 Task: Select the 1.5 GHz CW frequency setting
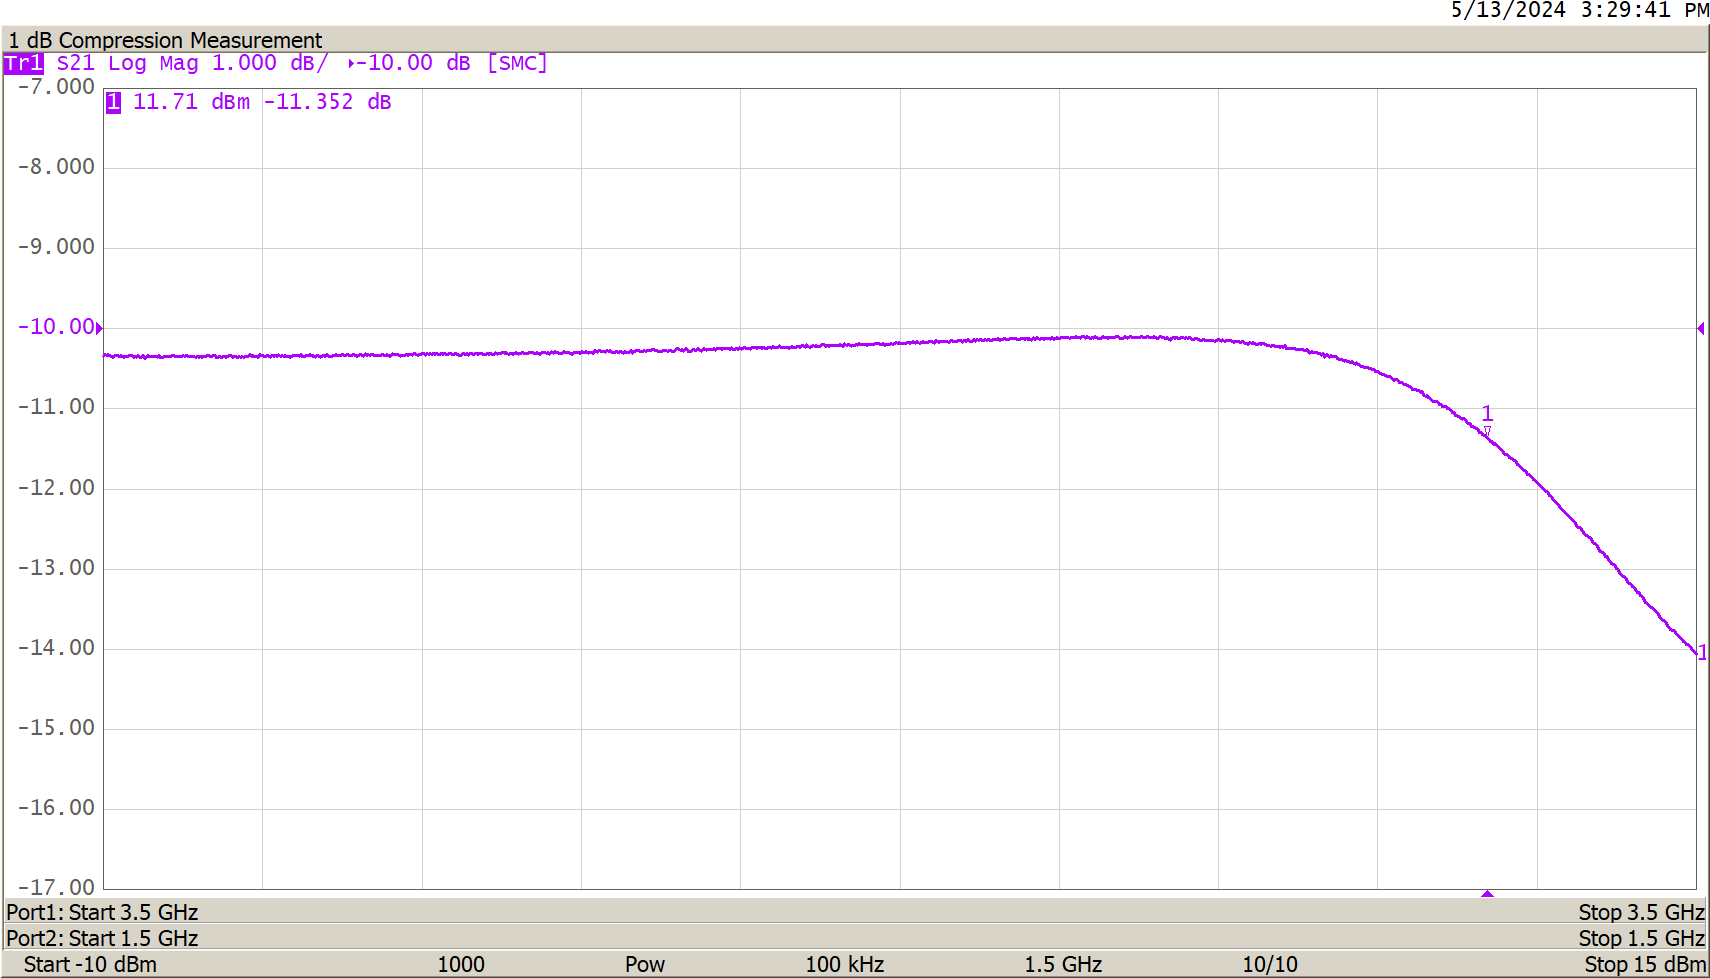tap(1063, 964)
